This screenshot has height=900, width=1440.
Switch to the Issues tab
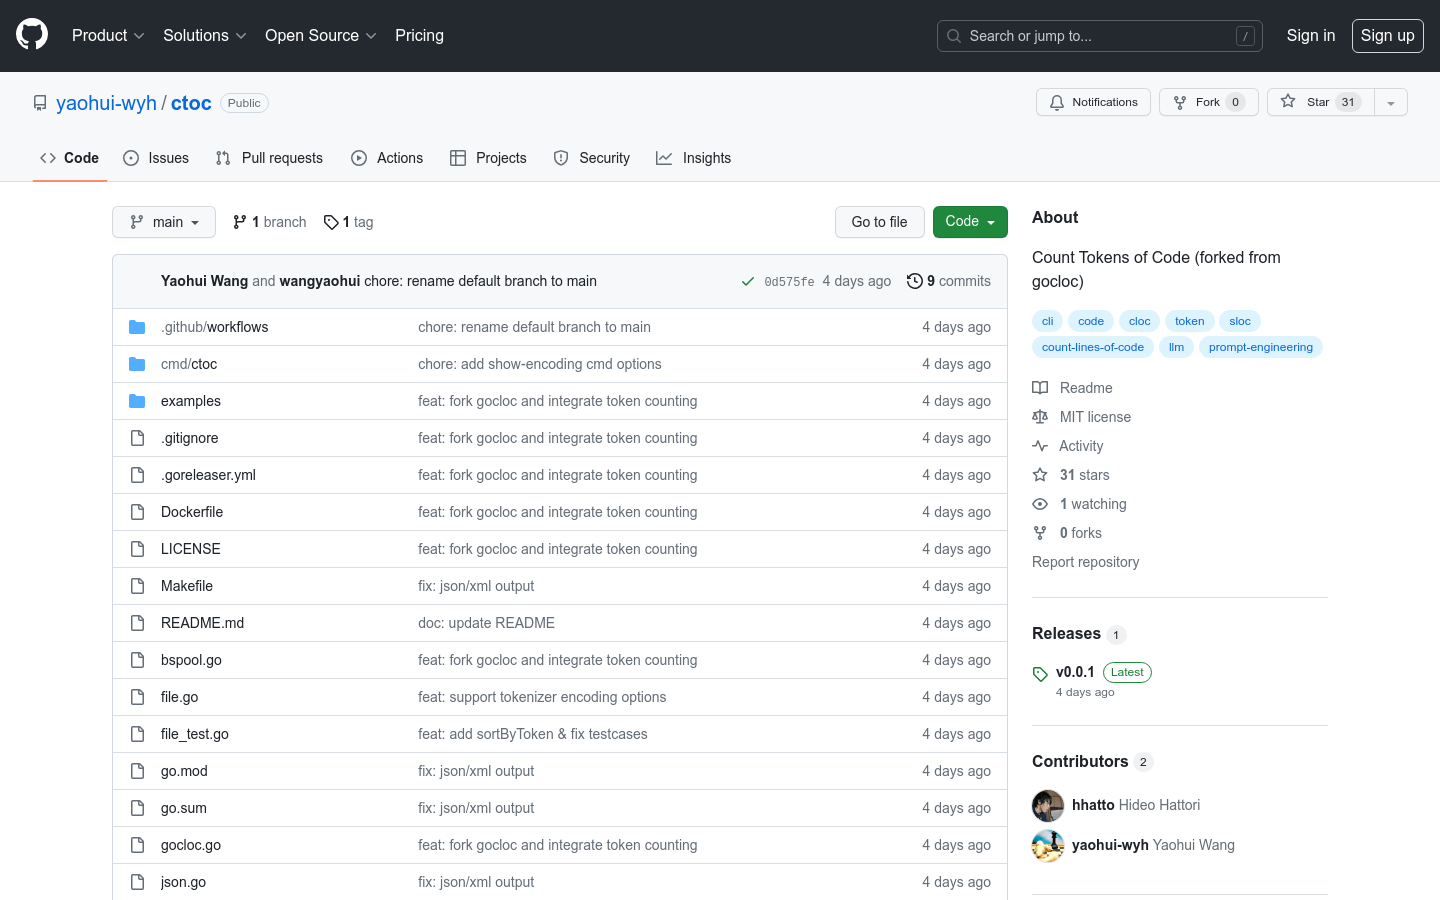click(156, 158)
